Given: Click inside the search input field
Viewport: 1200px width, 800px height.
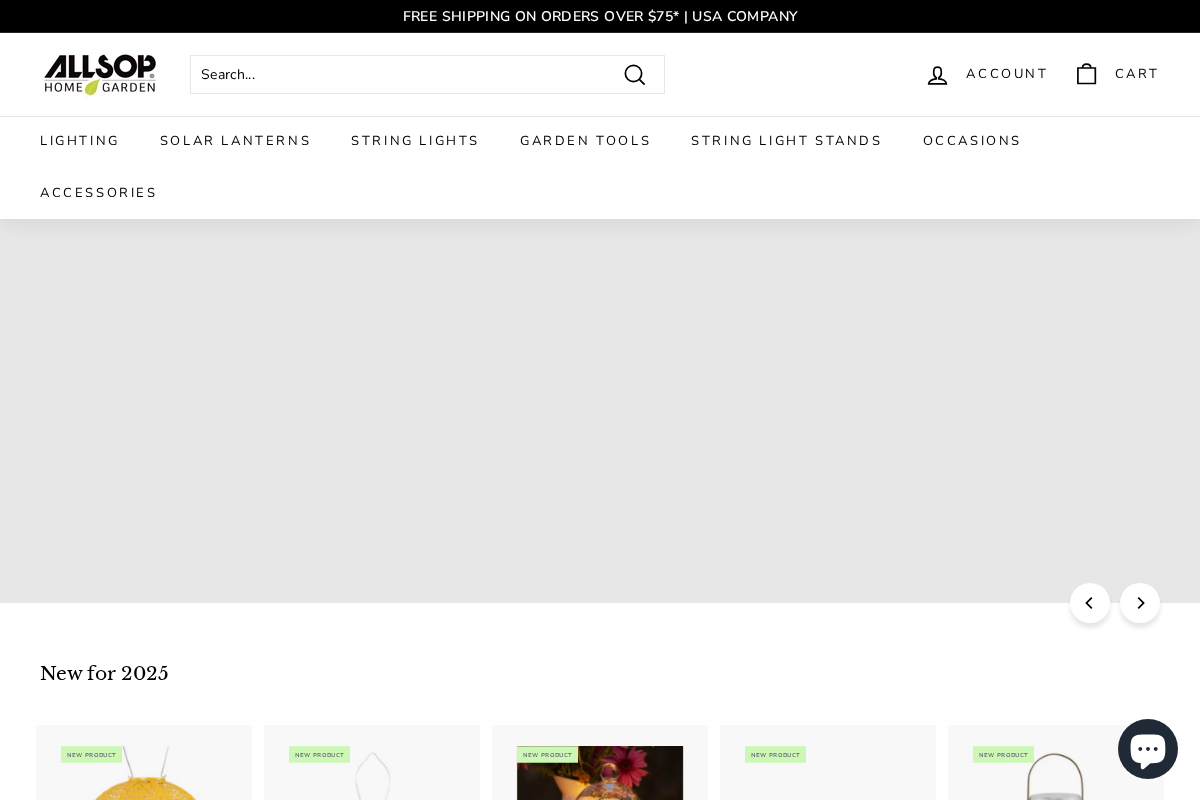Looking at the screenshot, I should 400,74.
